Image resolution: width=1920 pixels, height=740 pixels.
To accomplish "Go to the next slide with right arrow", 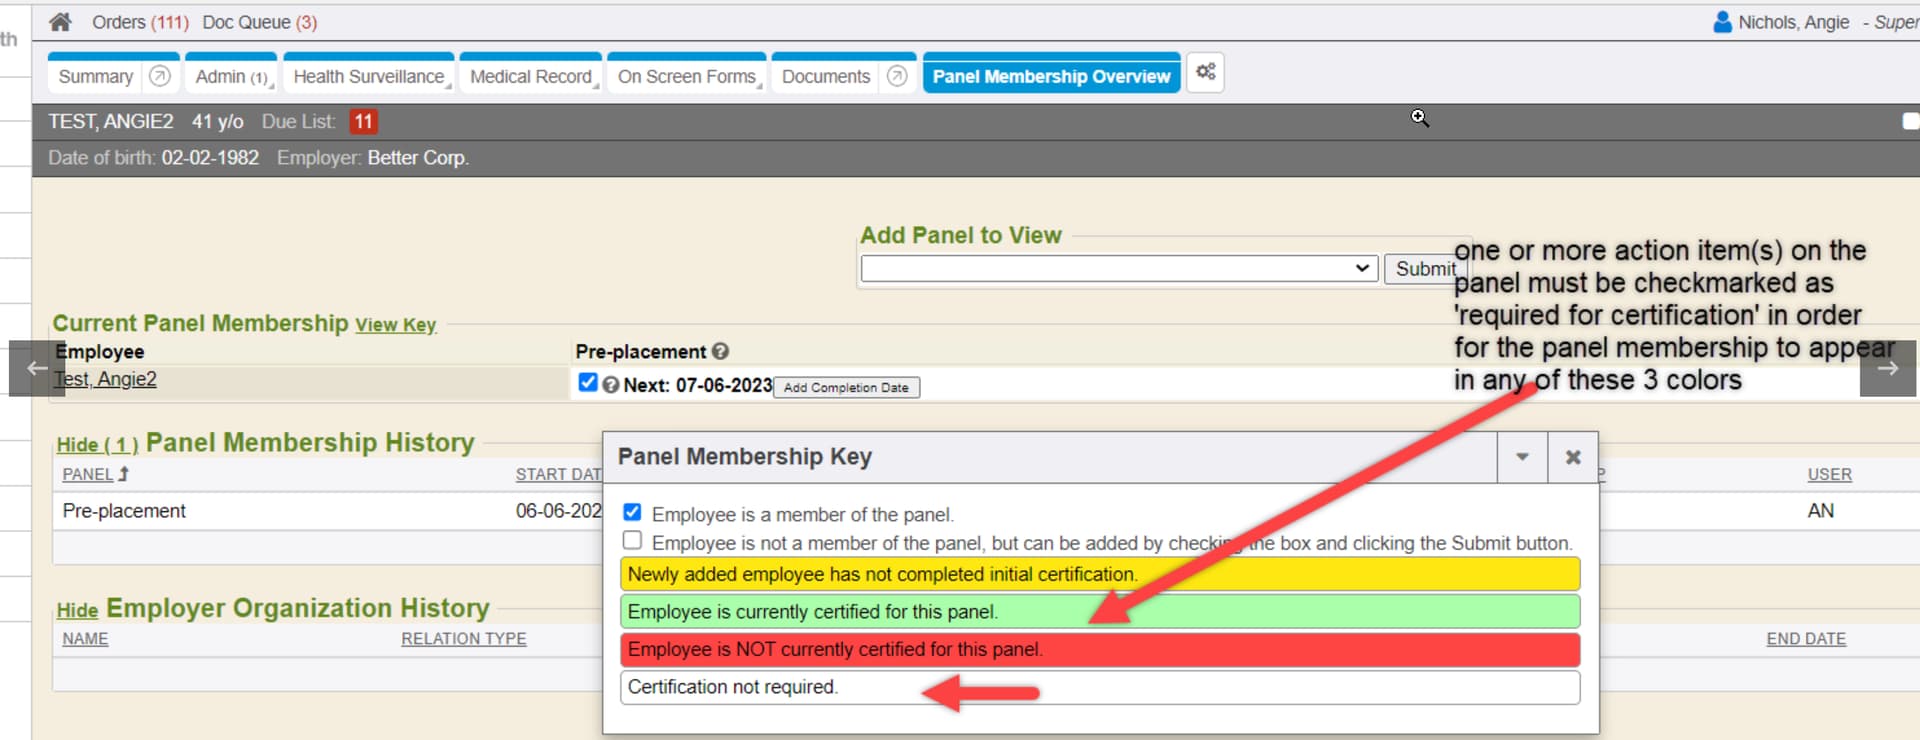I will point(1887,368).
